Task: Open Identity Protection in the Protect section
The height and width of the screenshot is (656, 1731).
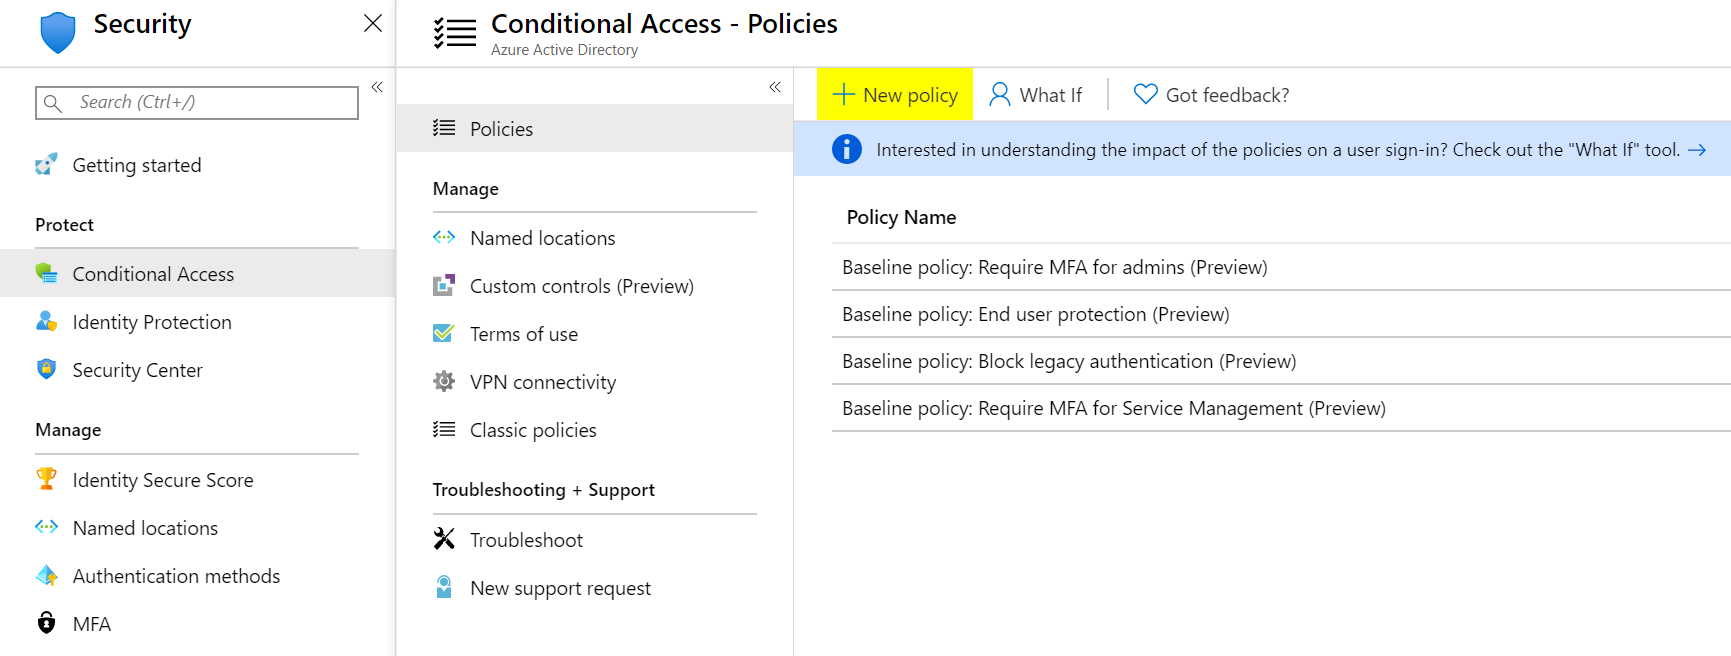Action: 152,322
